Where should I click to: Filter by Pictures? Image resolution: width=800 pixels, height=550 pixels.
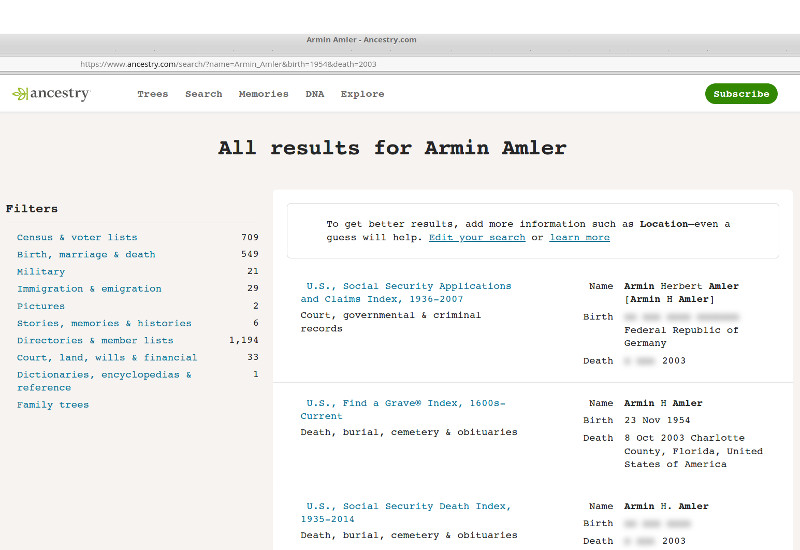click(x=41, y=306)
